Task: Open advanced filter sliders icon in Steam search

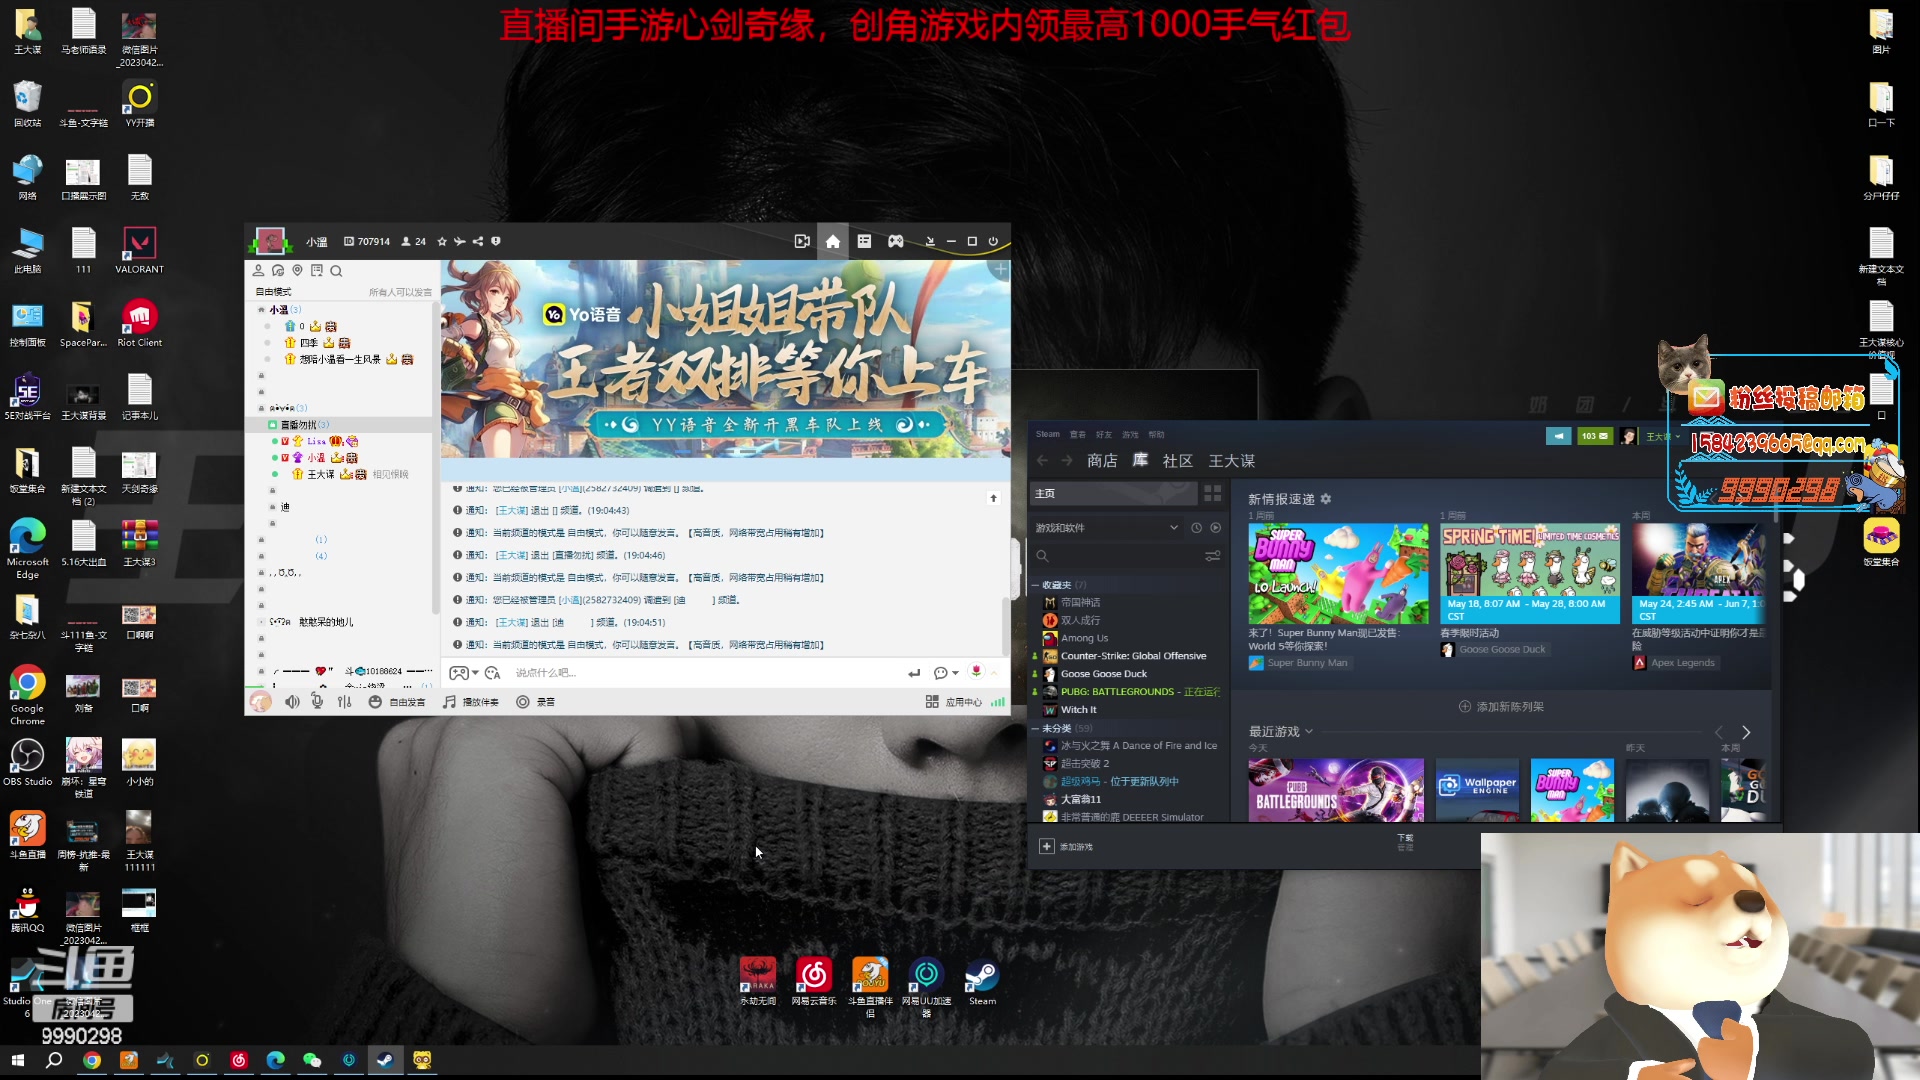Action: [1213, 556]
